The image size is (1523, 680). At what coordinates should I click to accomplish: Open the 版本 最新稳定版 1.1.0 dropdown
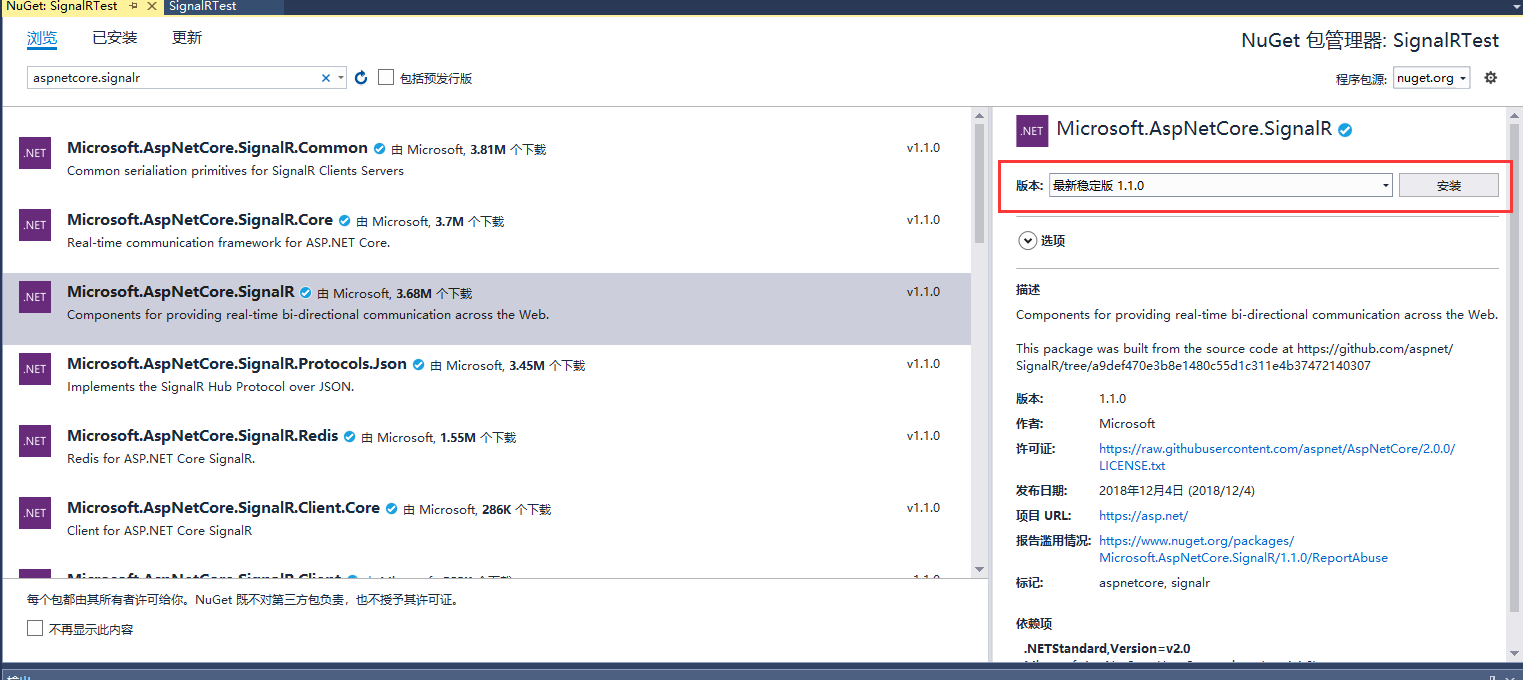pos(1220,185)
